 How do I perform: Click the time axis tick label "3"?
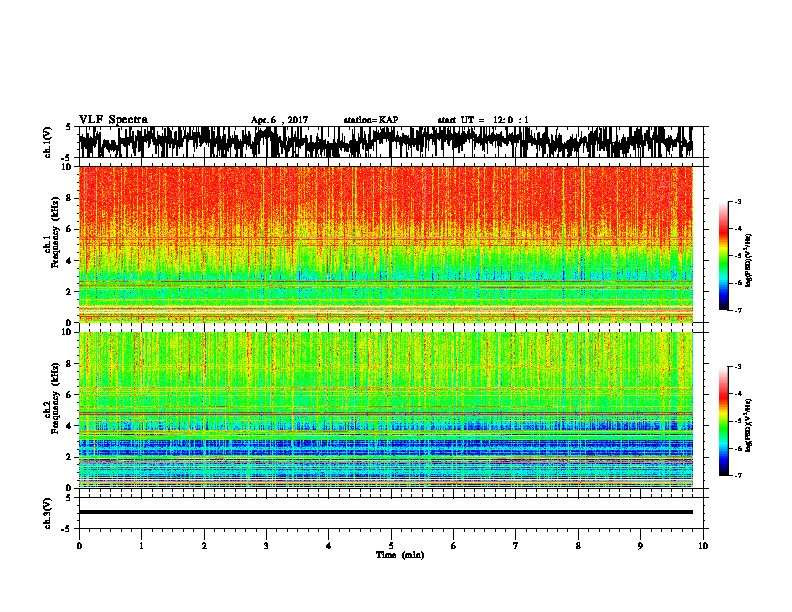(x=266, y=546)
